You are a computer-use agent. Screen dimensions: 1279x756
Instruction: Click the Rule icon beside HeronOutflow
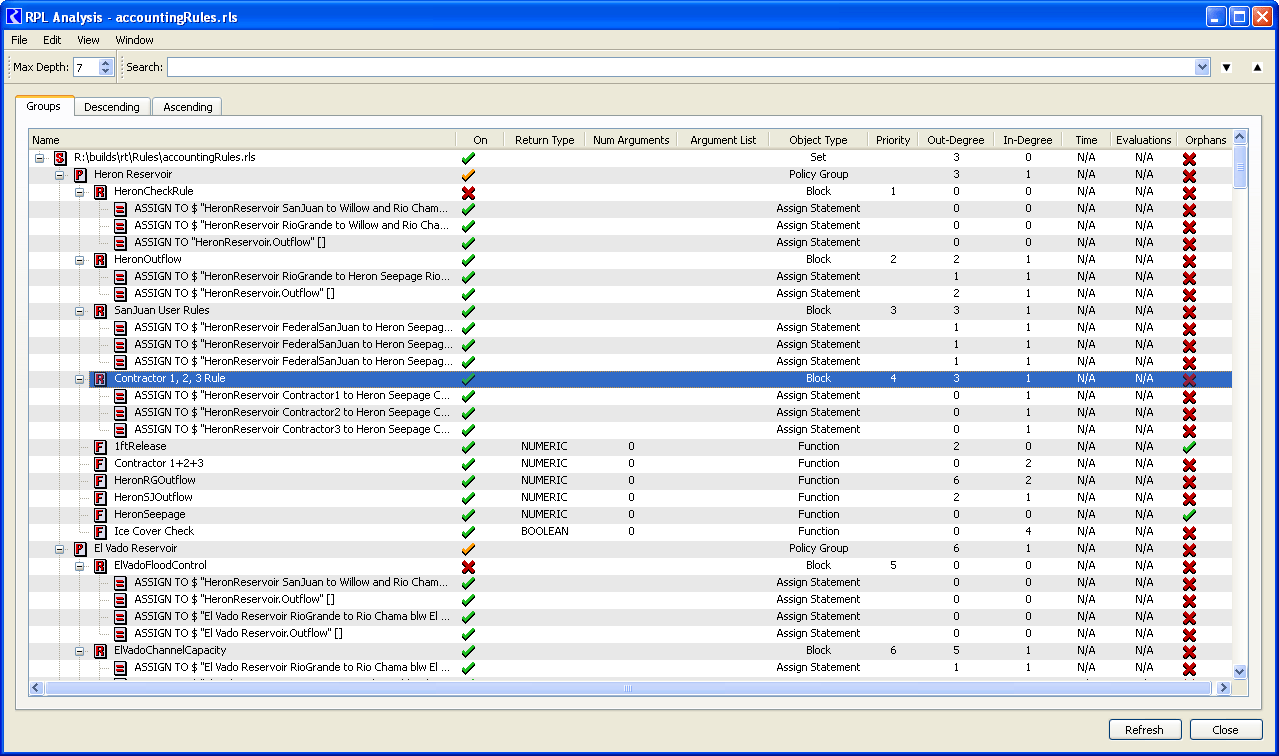click(x=100, y=260)
